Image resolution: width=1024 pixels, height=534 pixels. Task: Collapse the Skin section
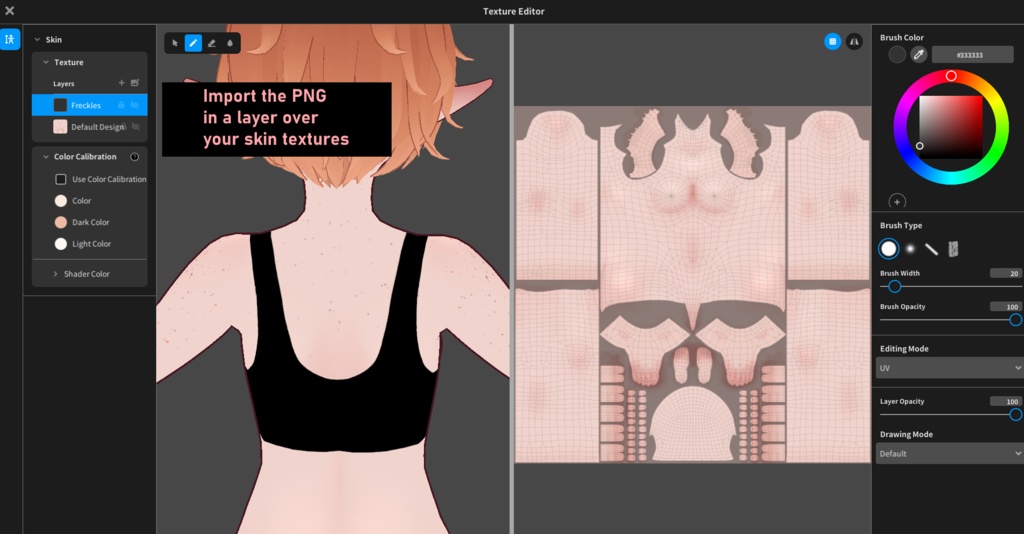(x=37, y=40)
